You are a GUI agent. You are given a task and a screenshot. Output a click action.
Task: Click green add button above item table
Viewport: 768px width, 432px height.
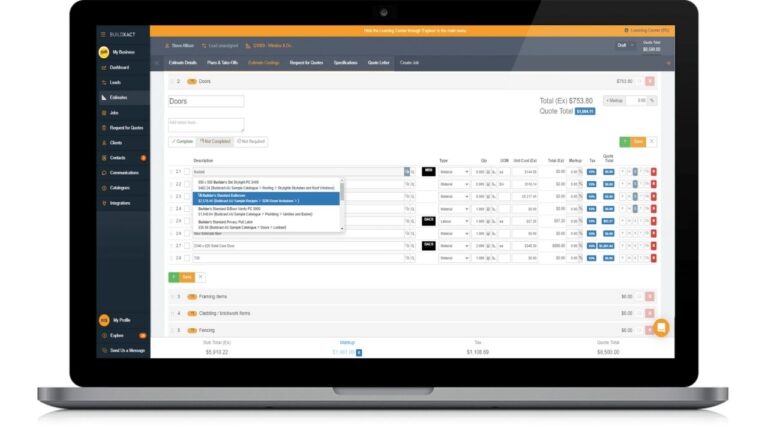pos(625,142)
